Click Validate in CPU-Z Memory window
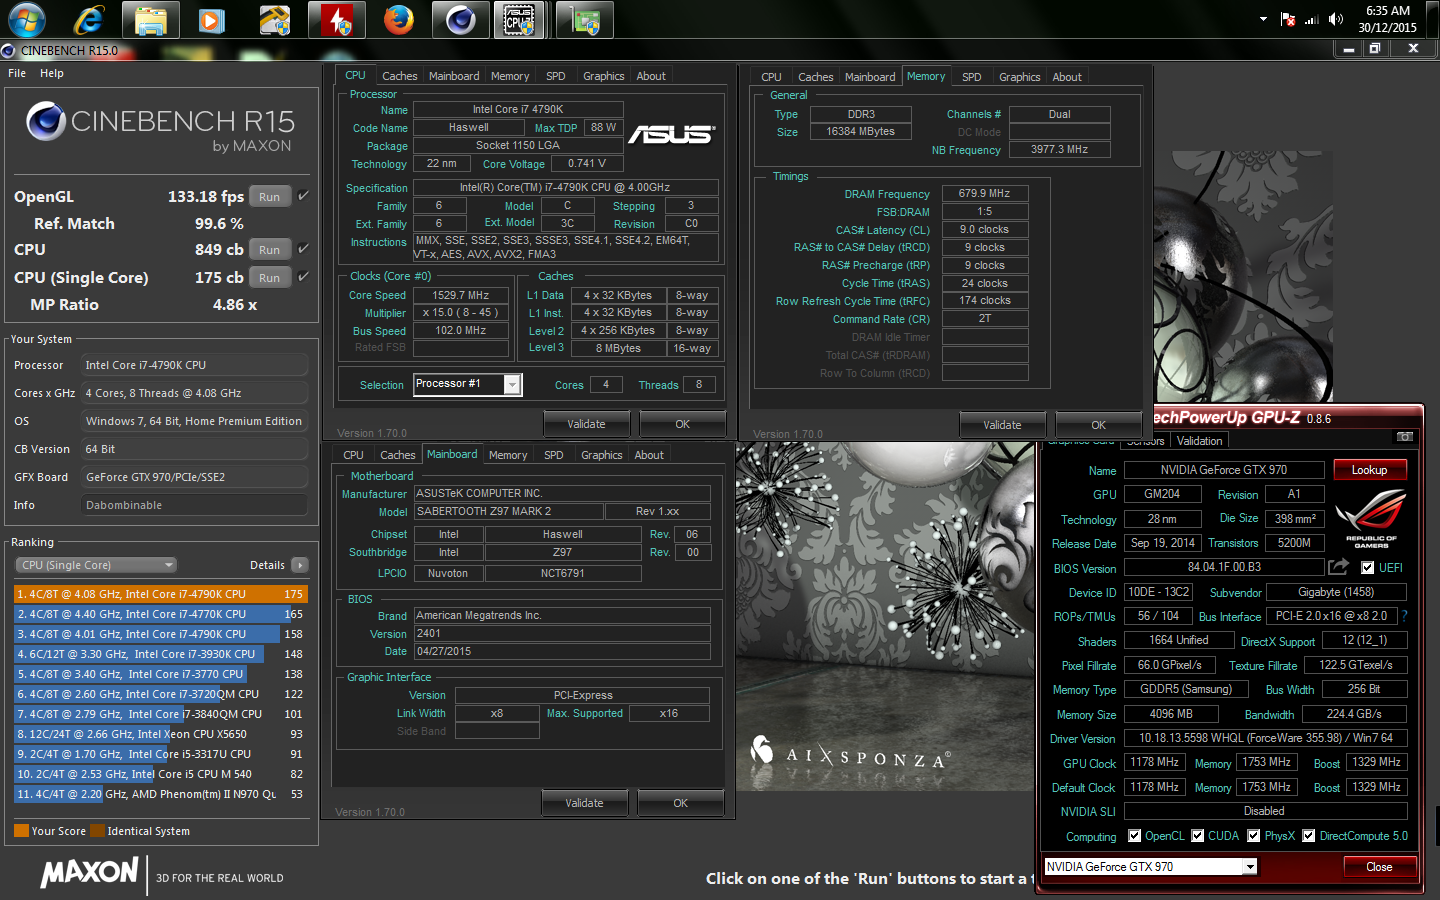Image resolution: width=1440 pixels, height=900 pixels. click(x=1002, y=425)
